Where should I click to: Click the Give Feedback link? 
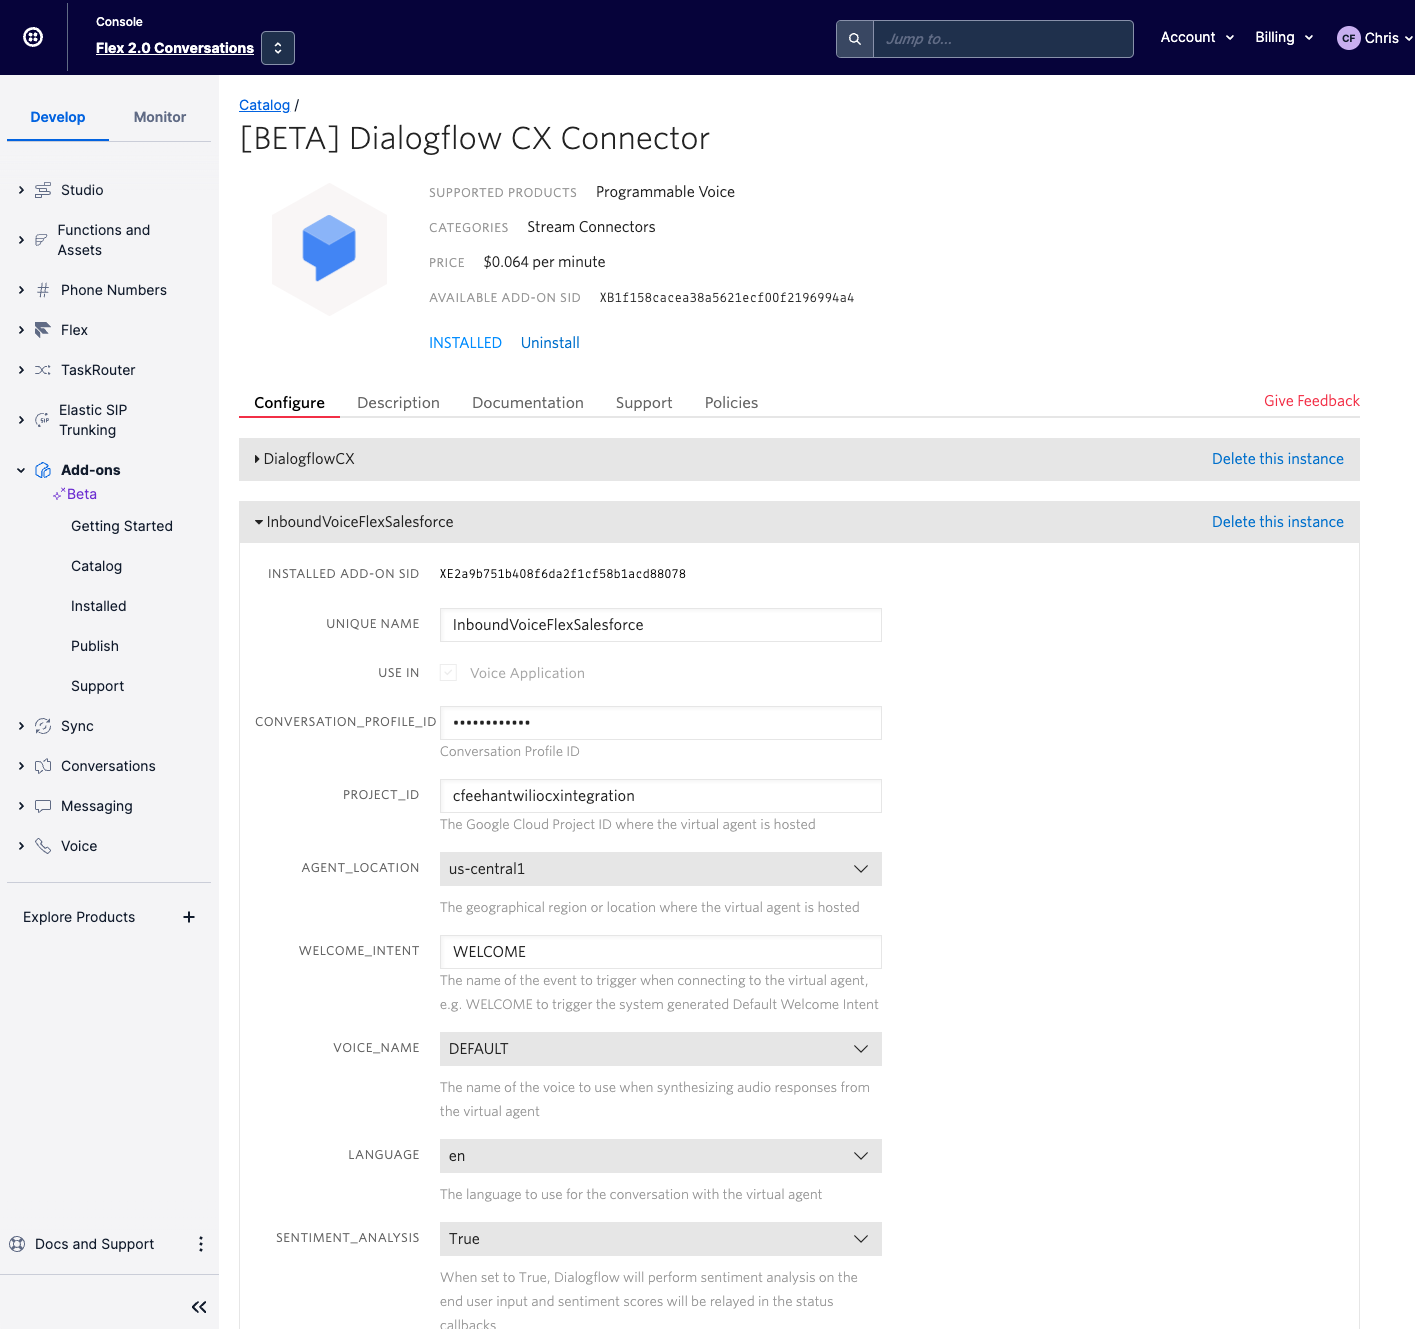click(x=1312, y=401)
